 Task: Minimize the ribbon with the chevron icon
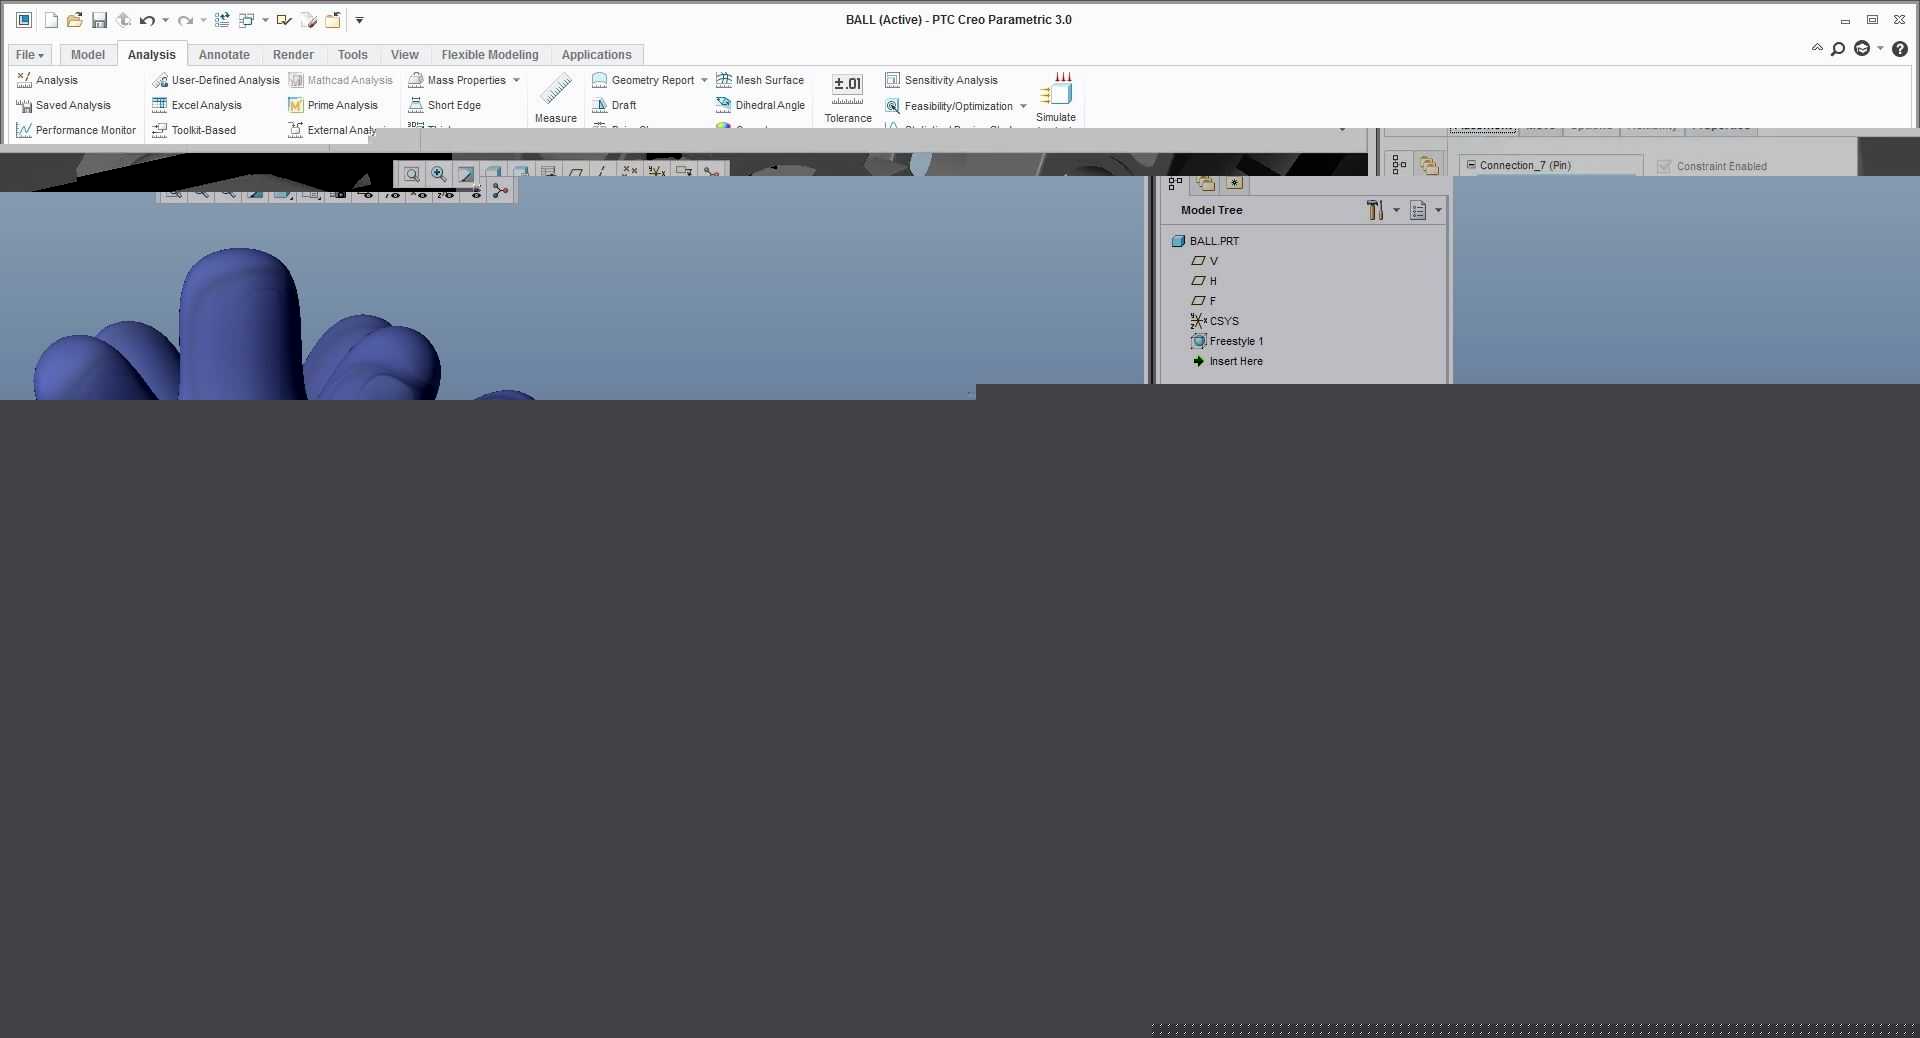pos(1817,48)
